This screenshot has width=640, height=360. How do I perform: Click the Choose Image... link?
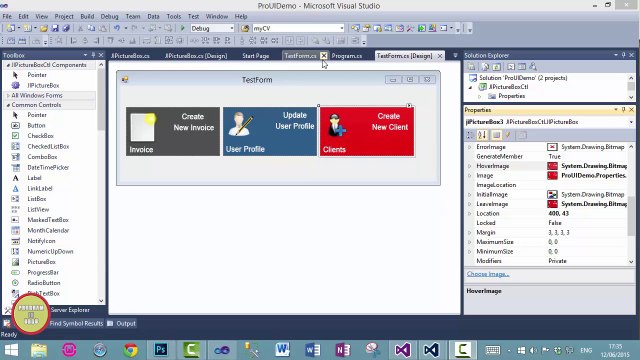click(488, 274)
